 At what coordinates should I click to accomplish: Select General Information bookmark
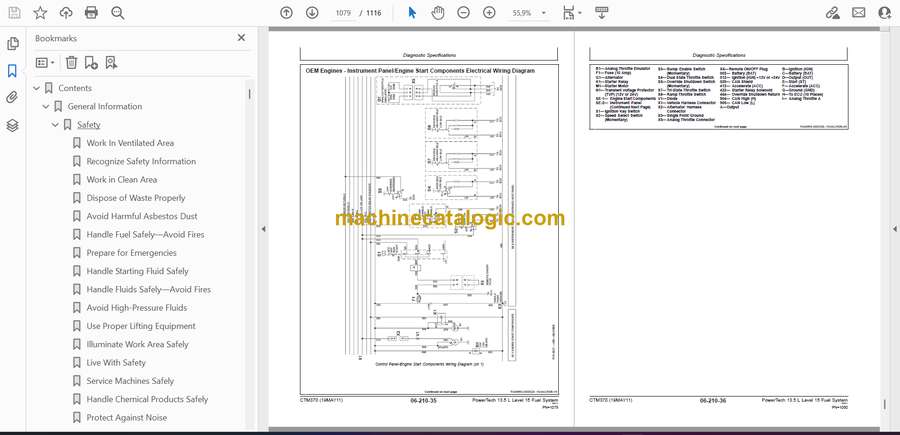(104, 107)
